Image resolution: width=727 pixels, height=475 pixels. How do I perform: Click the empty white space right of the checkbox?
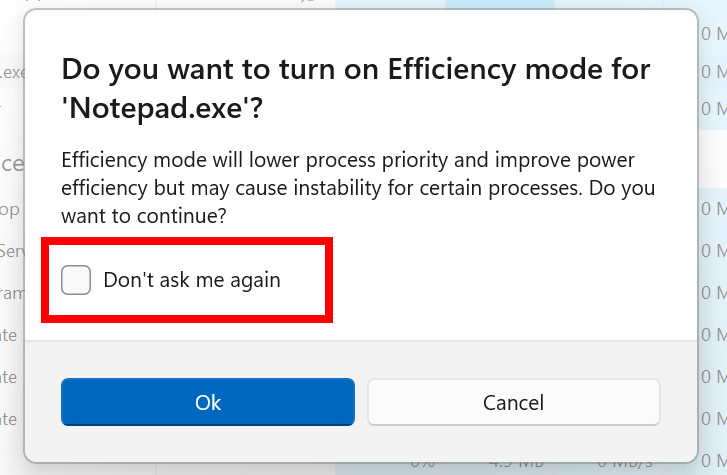500,280
